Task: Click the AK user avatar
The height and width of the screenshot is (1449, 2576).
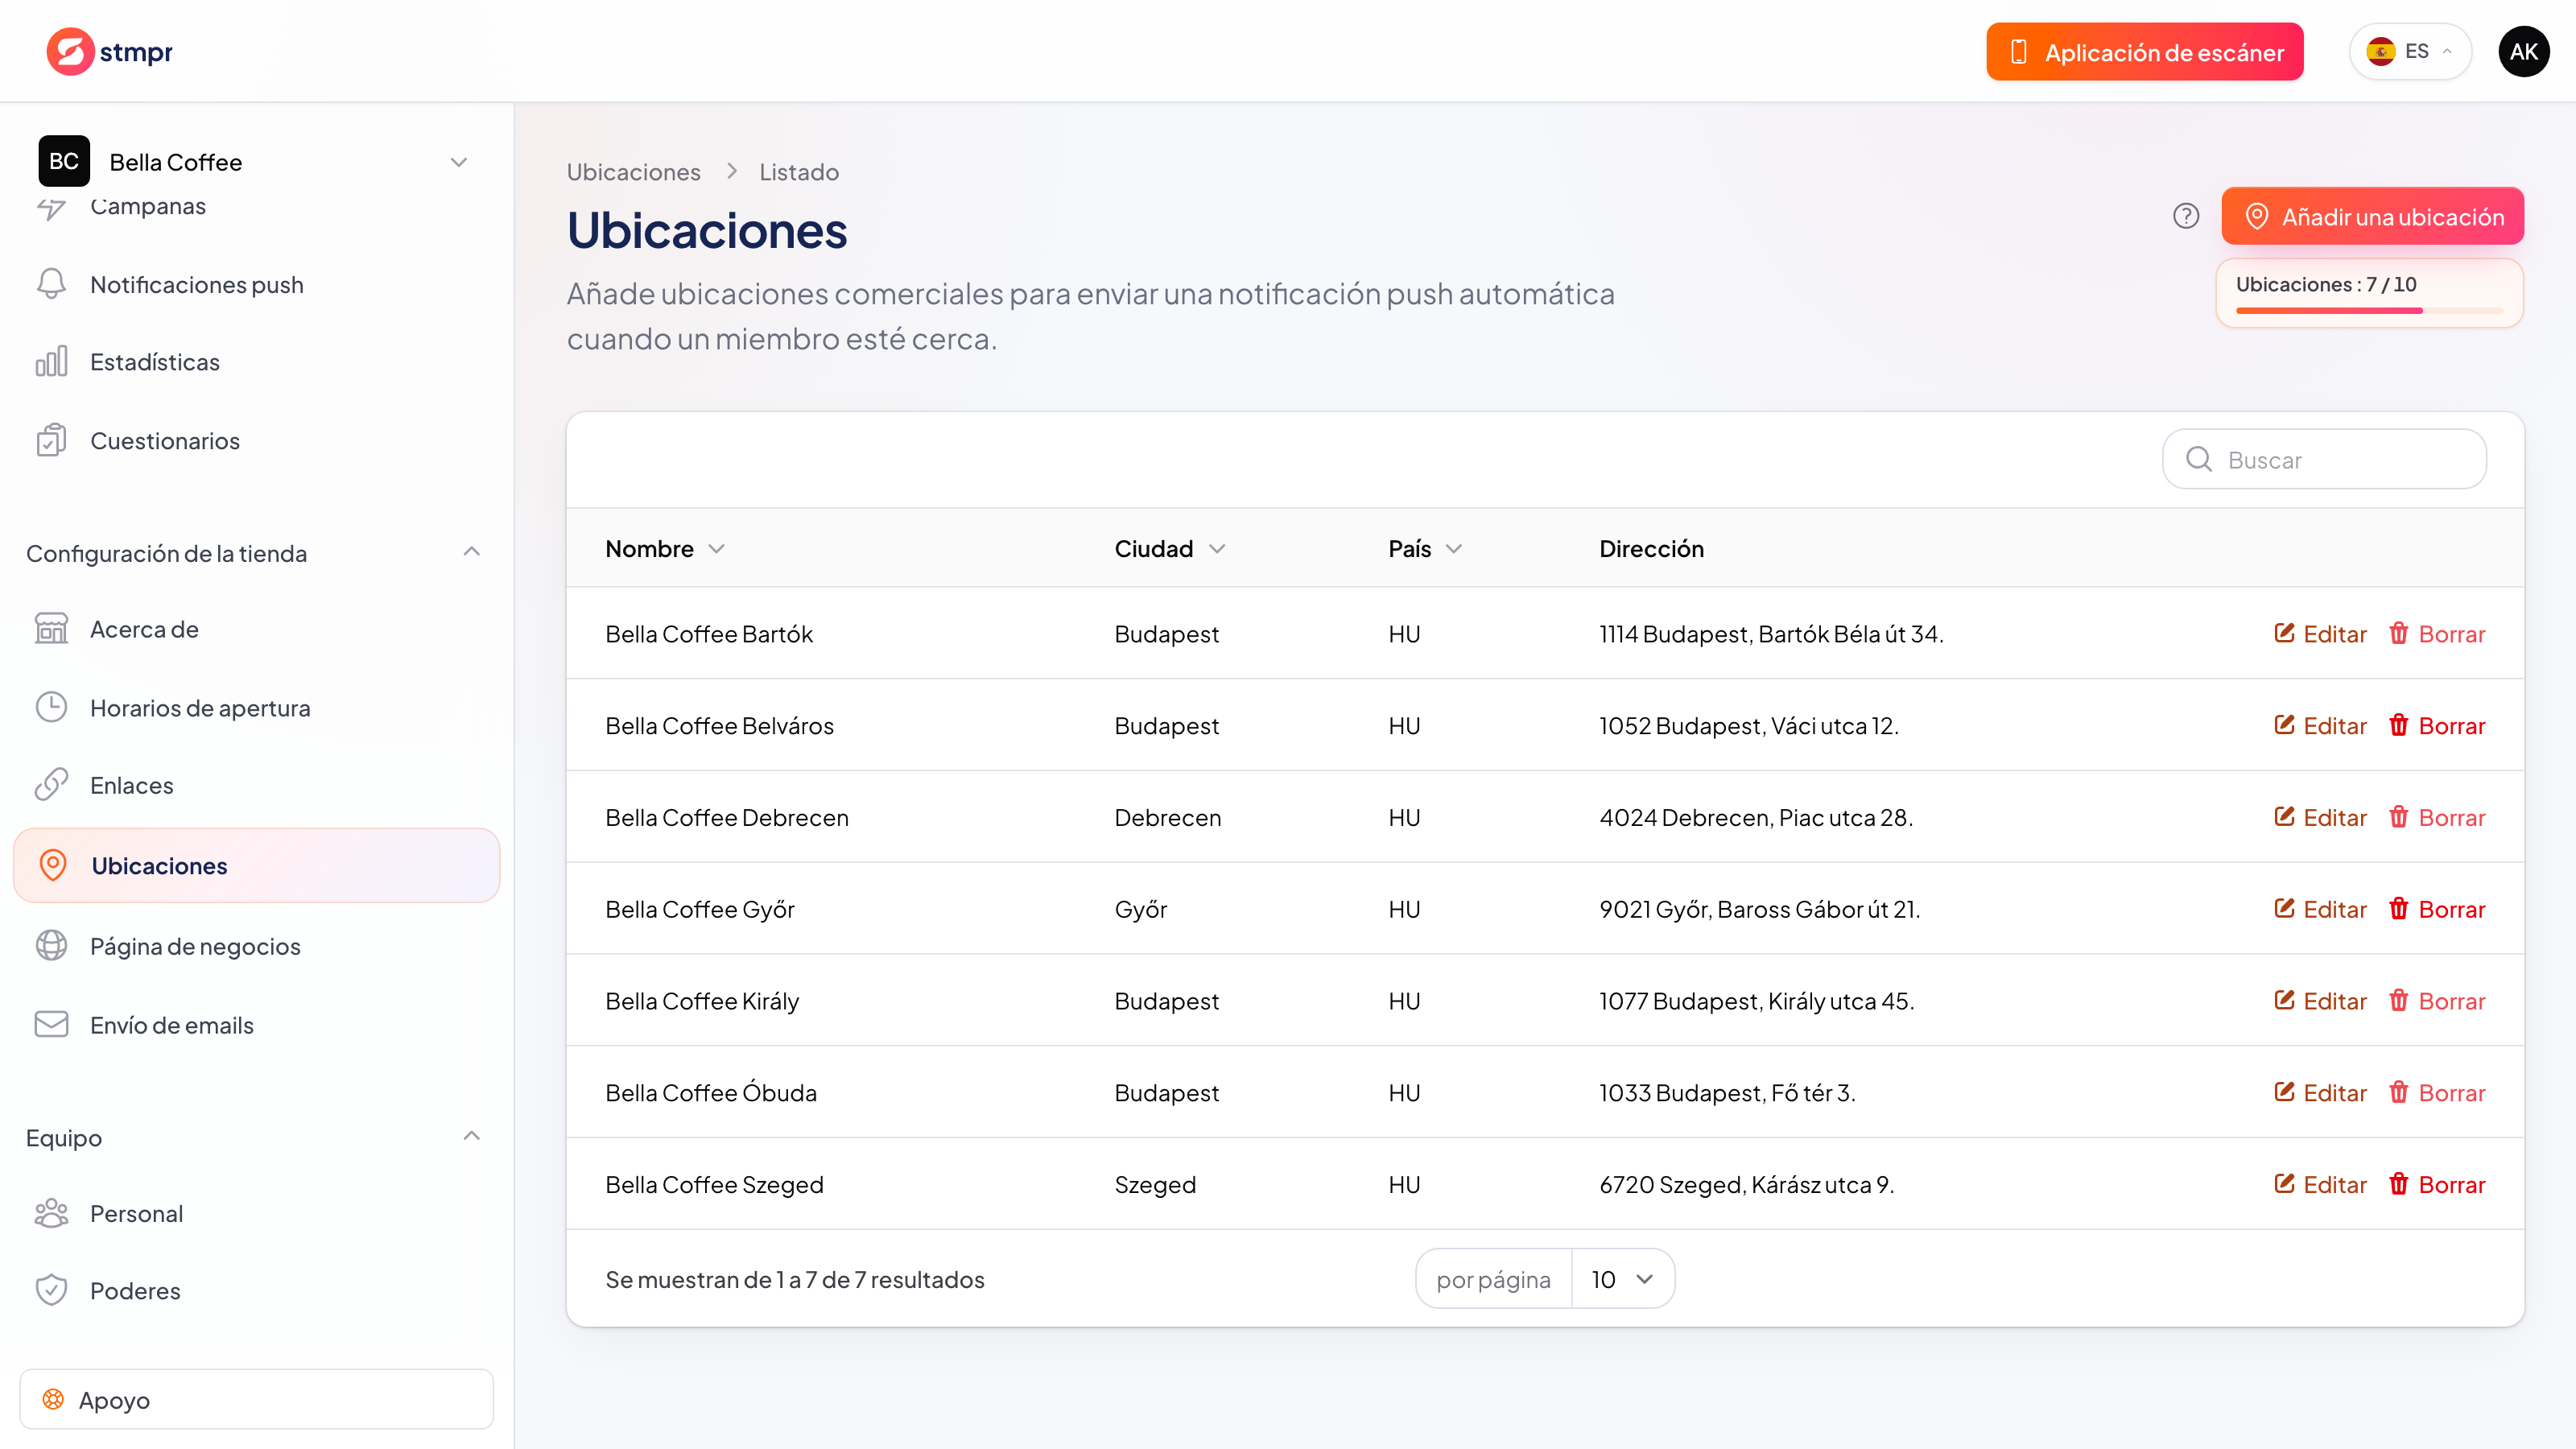Action: (x=2523, y=51)
